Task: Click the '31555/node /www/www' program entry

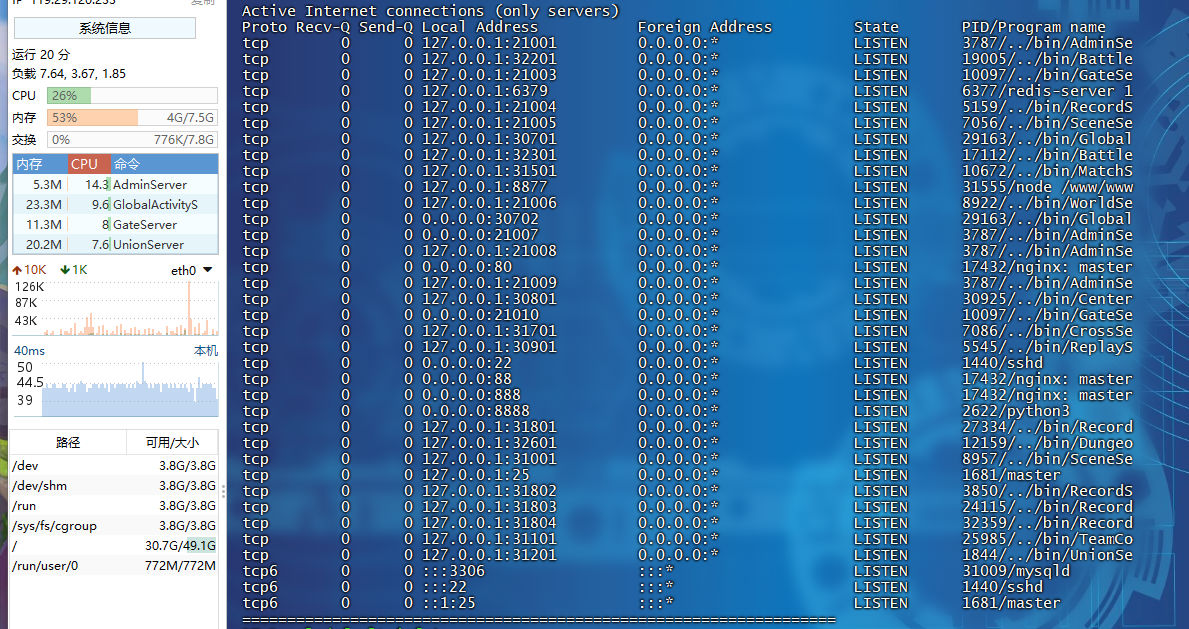Action: pos(1047,187)
